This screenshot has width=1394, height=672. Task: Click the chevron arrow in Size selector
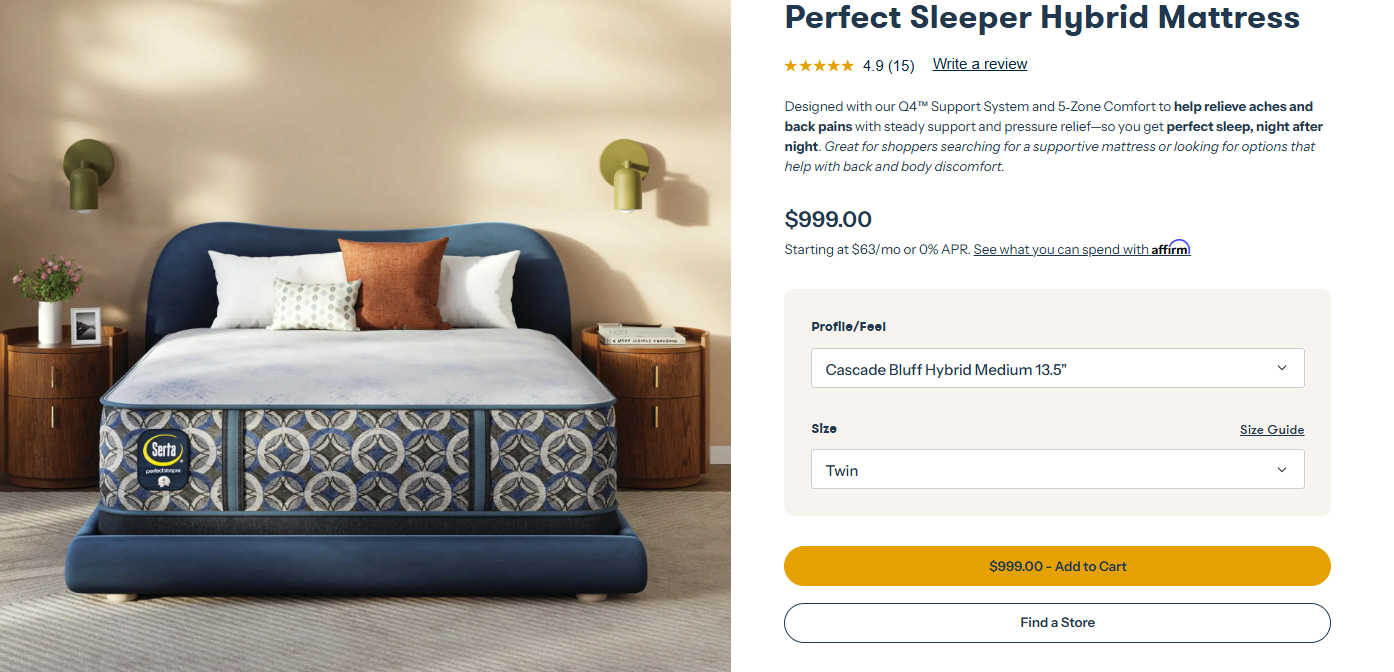coord(1282,469)
